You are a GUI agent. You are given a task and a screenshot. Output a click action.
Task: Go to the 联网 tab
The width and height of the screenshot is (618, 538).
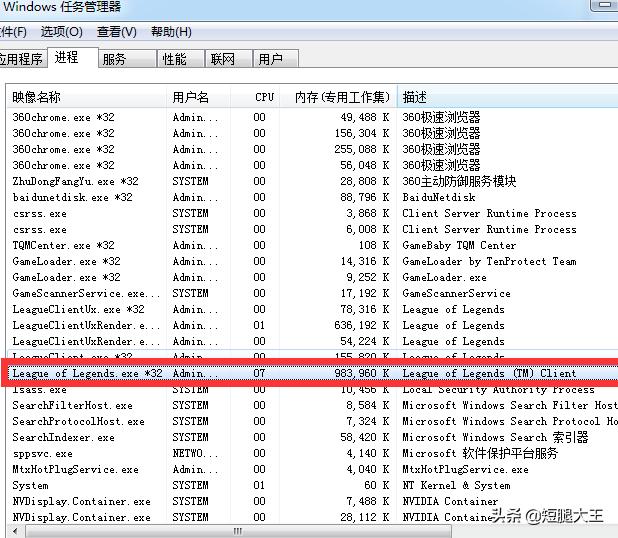(x=229, y=59)
